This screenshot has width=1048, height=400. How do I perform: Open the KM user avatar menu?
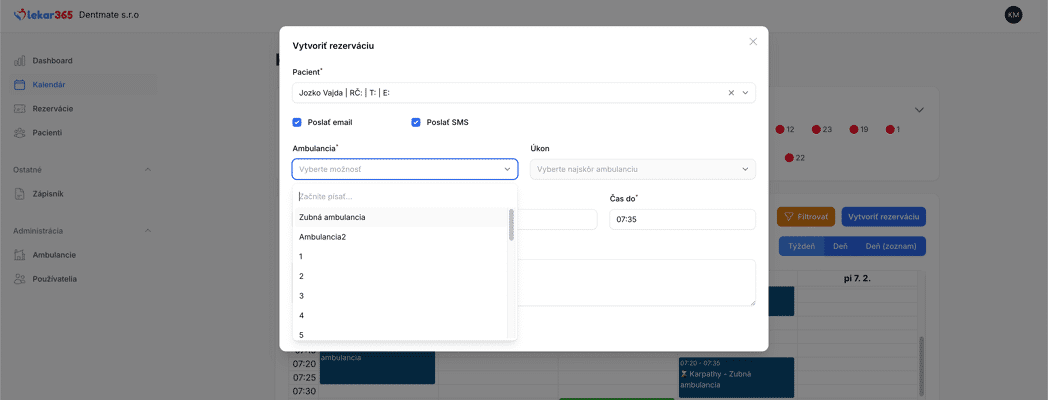point(1013,15)
